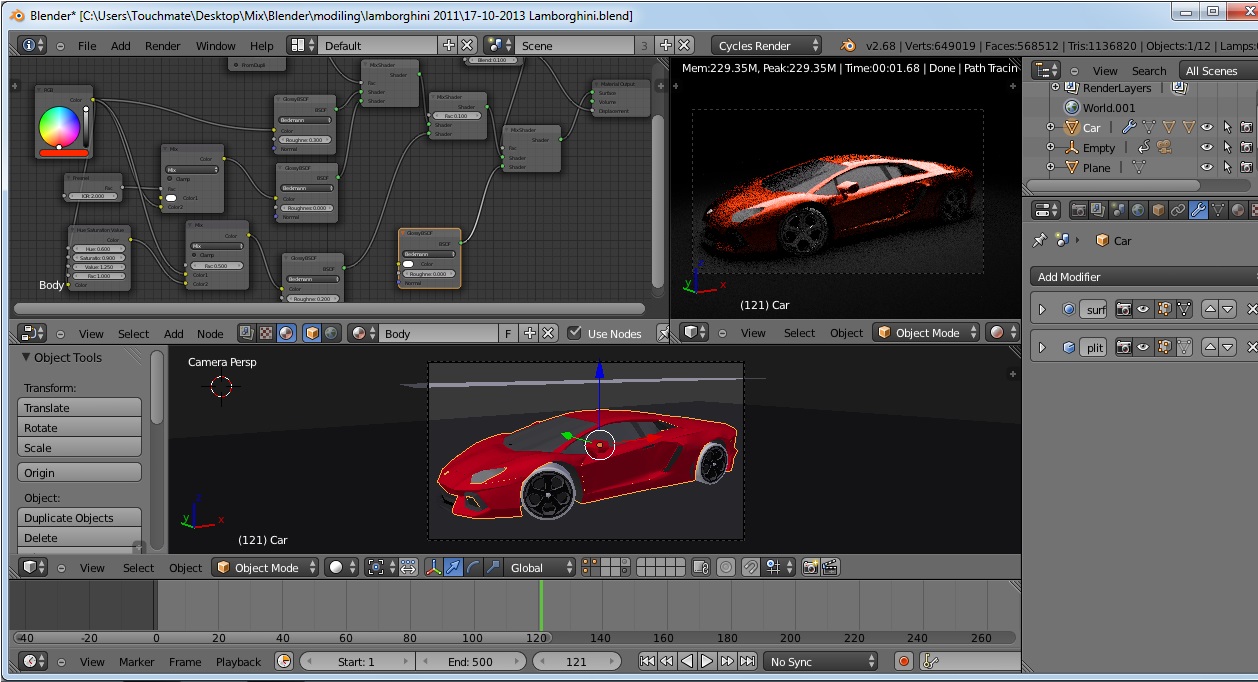Image resolution: width=1258 pixels, height=682 pixels.
Task: Toggle the 3D manipulator widget axis icon
Action: coord(434,567)
